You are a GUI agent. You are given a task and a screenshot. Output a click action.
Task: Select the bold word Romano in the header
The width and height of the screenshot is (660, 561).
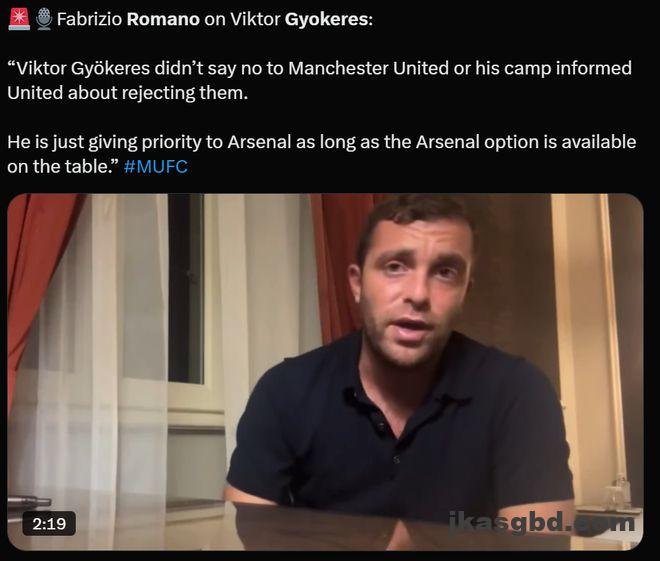[x=163, y=19]
